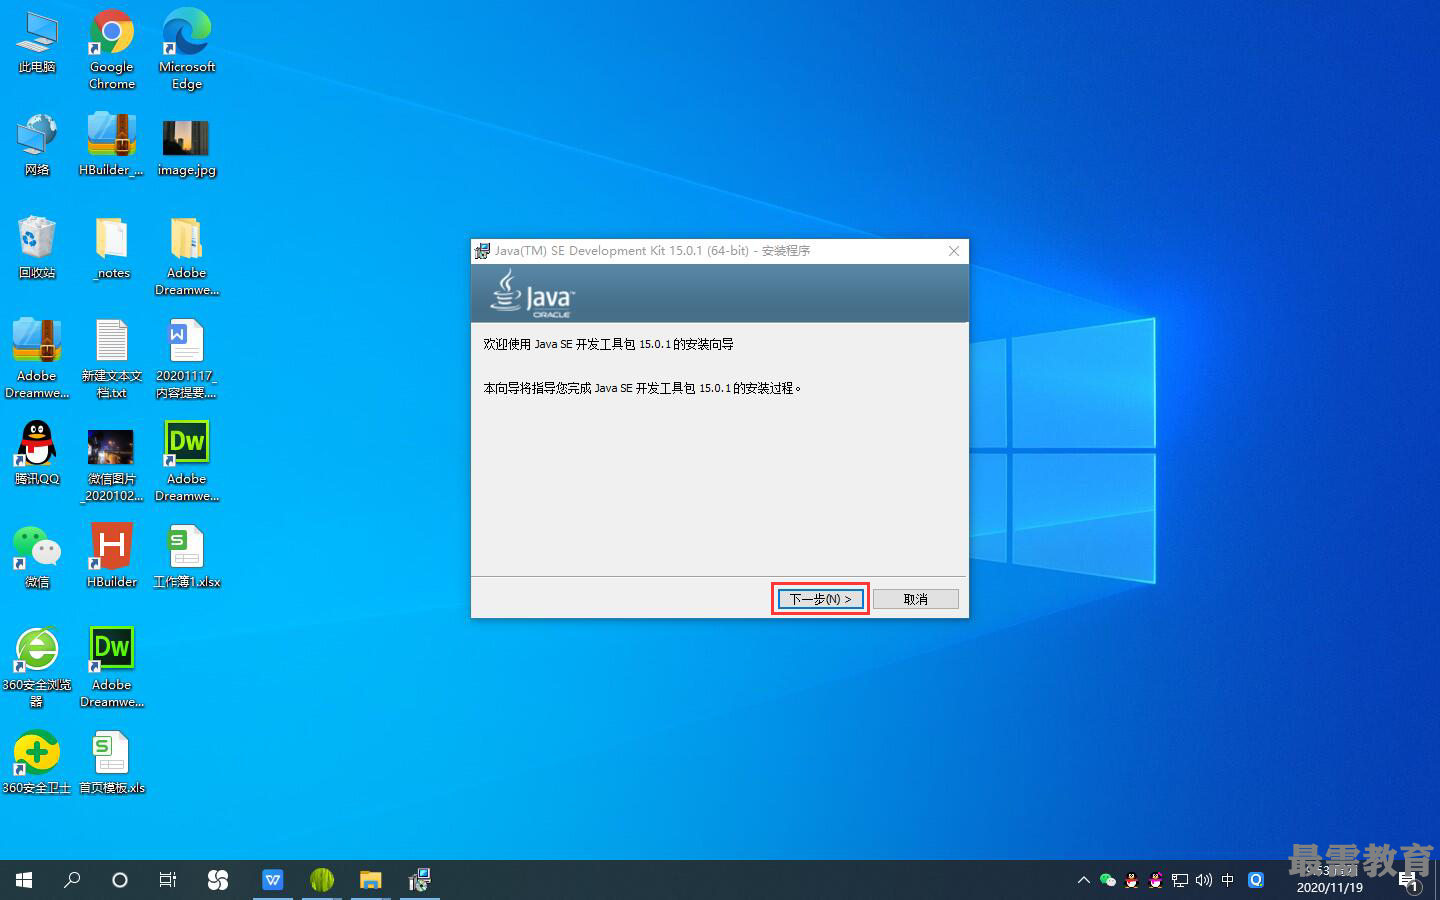Open Task View on the taskbar
Viewport: 1440px width, 900px height.
[x=168, y=880]
